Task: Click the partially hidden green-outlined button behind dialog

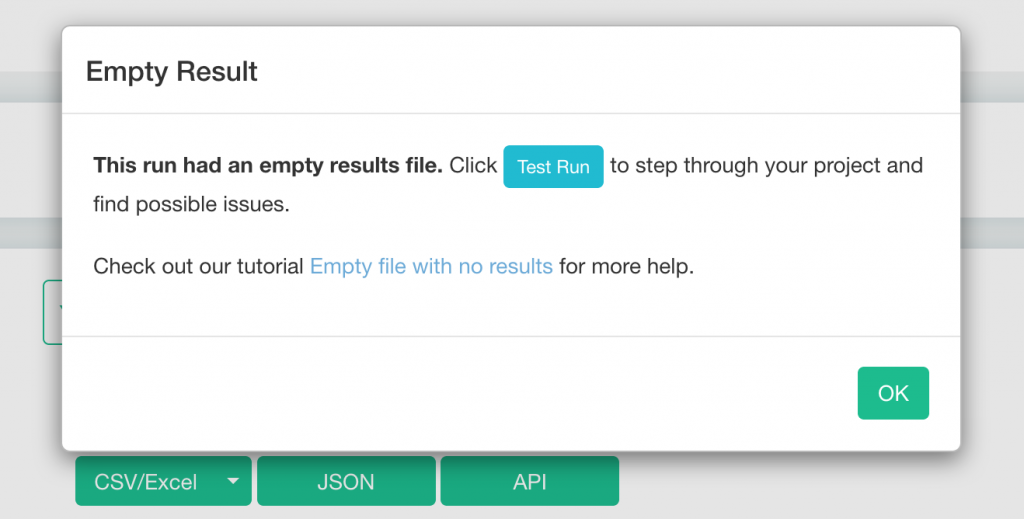Action: [51, 312]
